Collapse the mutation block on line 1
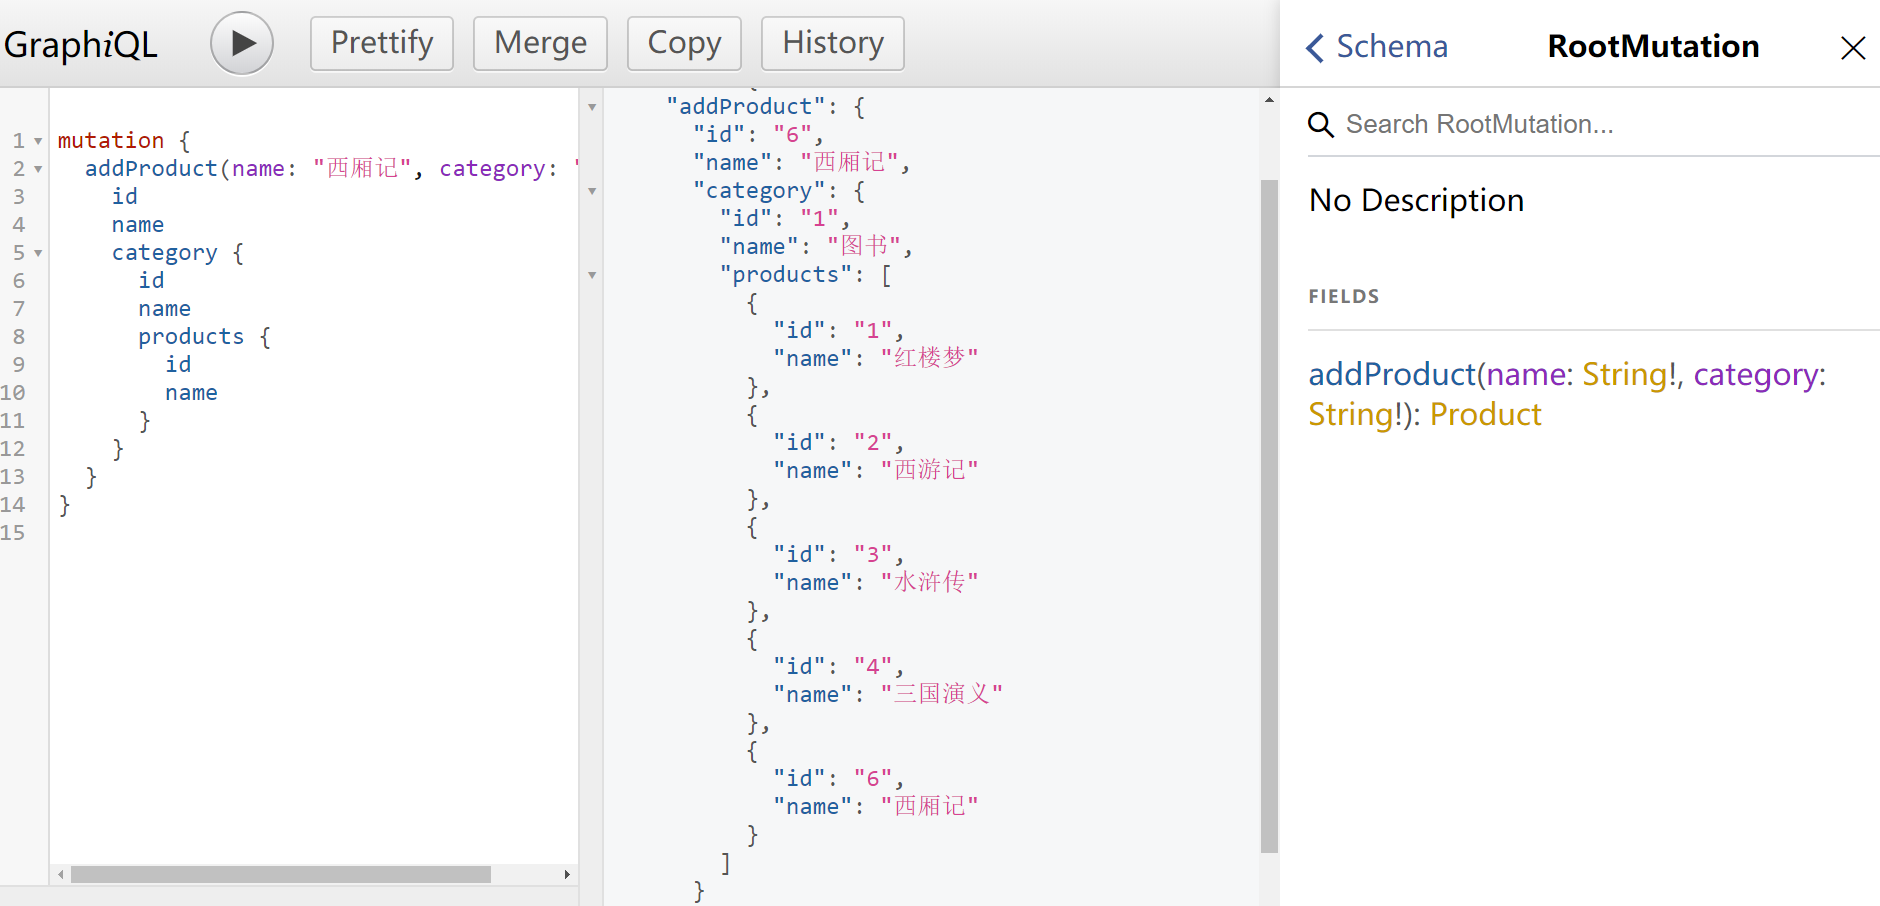Image resolution: width=1880 pixels, height=906 pixels. (x=37, y=140)
